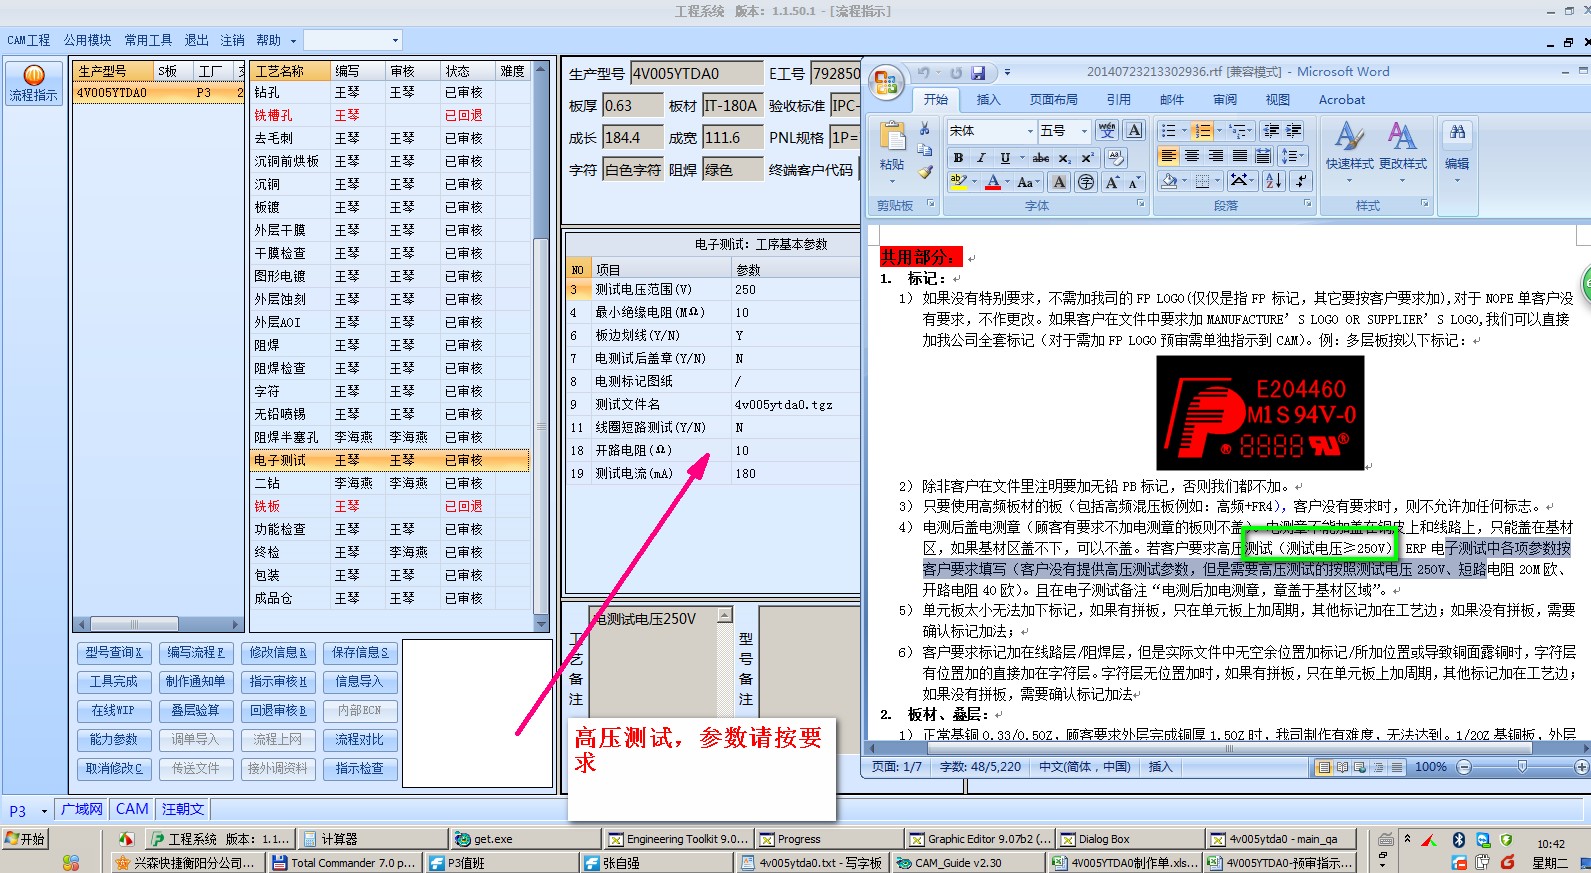Click the 指示审核H button
The width and height of the screenshot is (1591, 873).
coord(278,682)
